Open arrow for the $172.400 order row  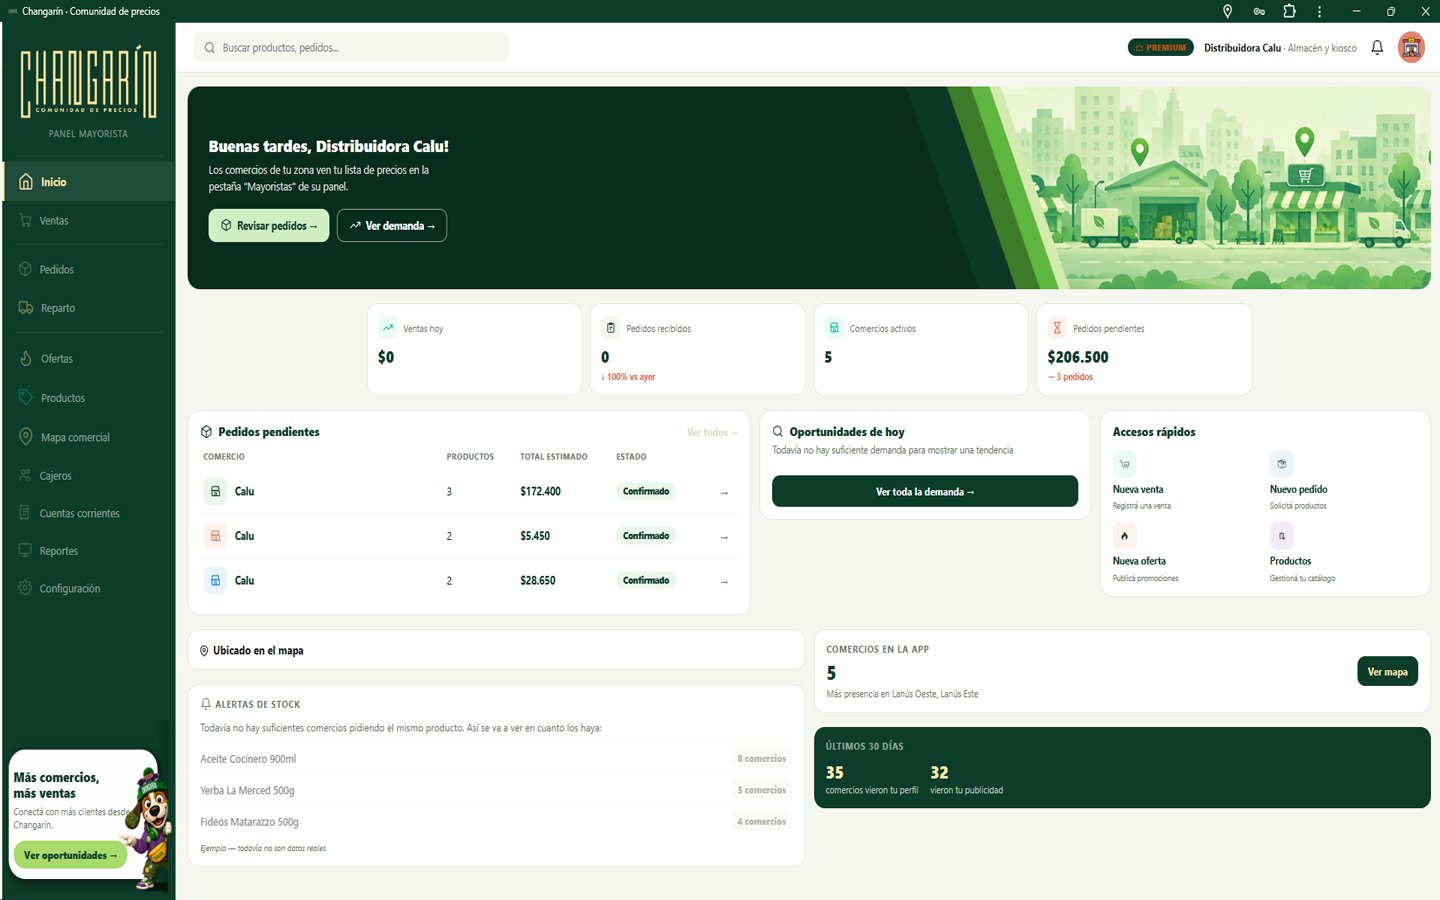(x=724, y=492)
